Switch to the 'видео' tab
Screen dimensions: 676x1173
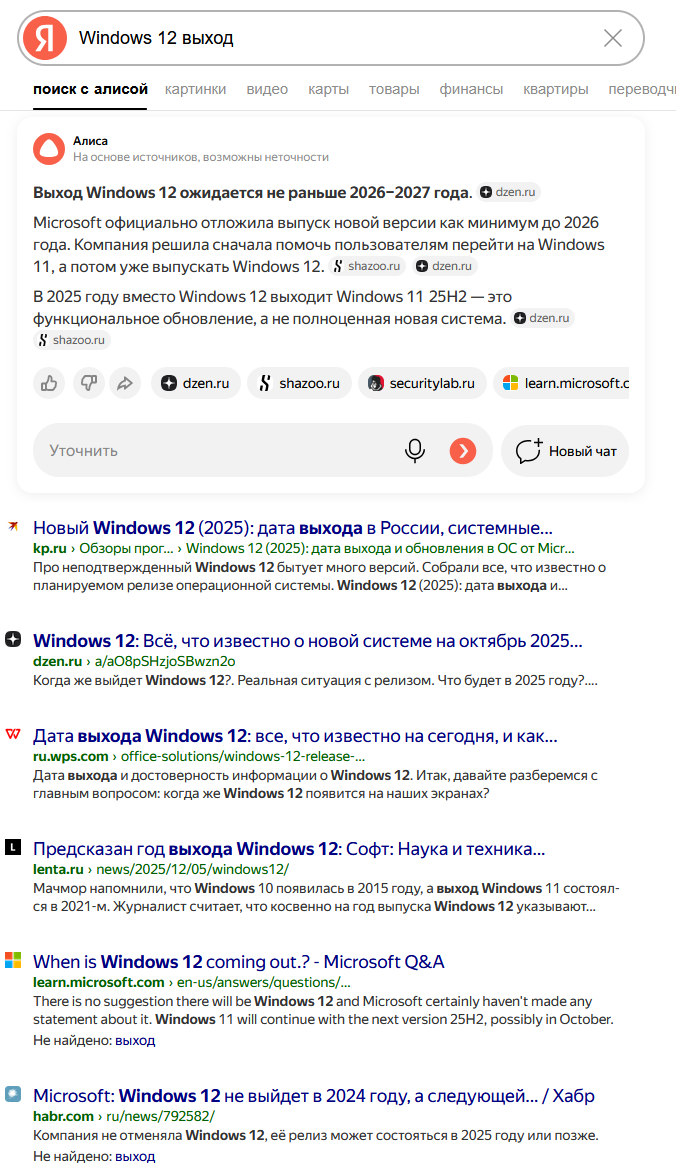[x=267, y=89]
